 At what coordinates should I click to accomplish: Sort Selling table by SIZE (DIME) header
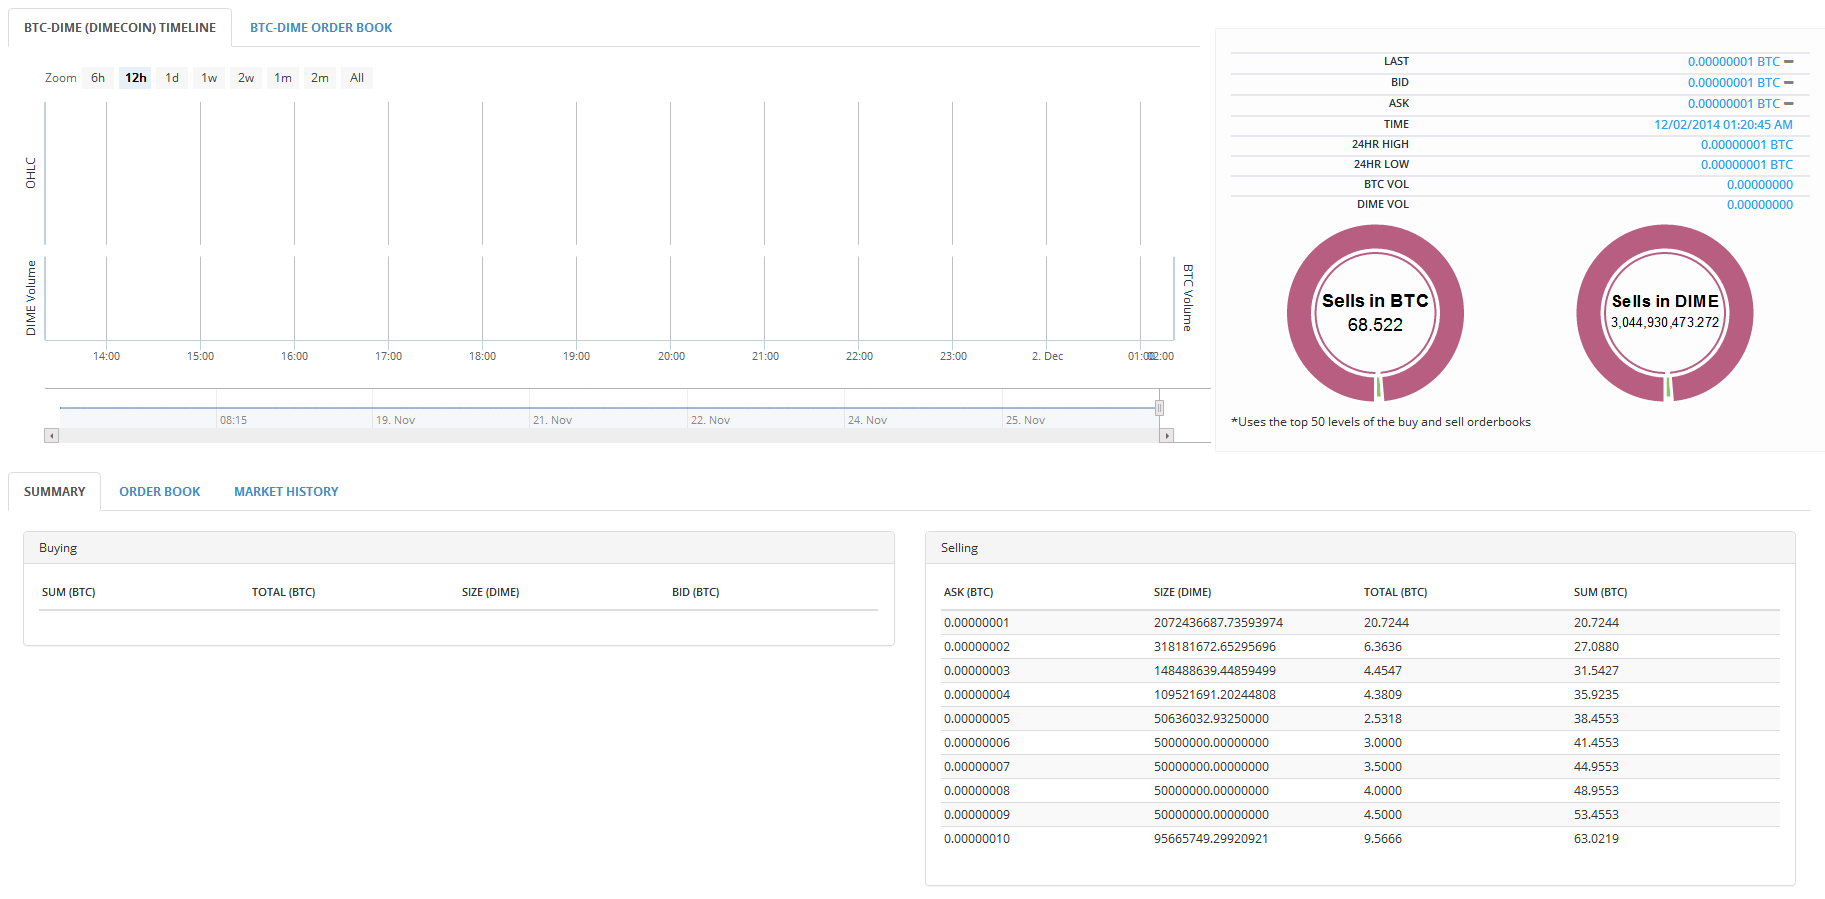pyautogui.click(x=1182, y=593)
